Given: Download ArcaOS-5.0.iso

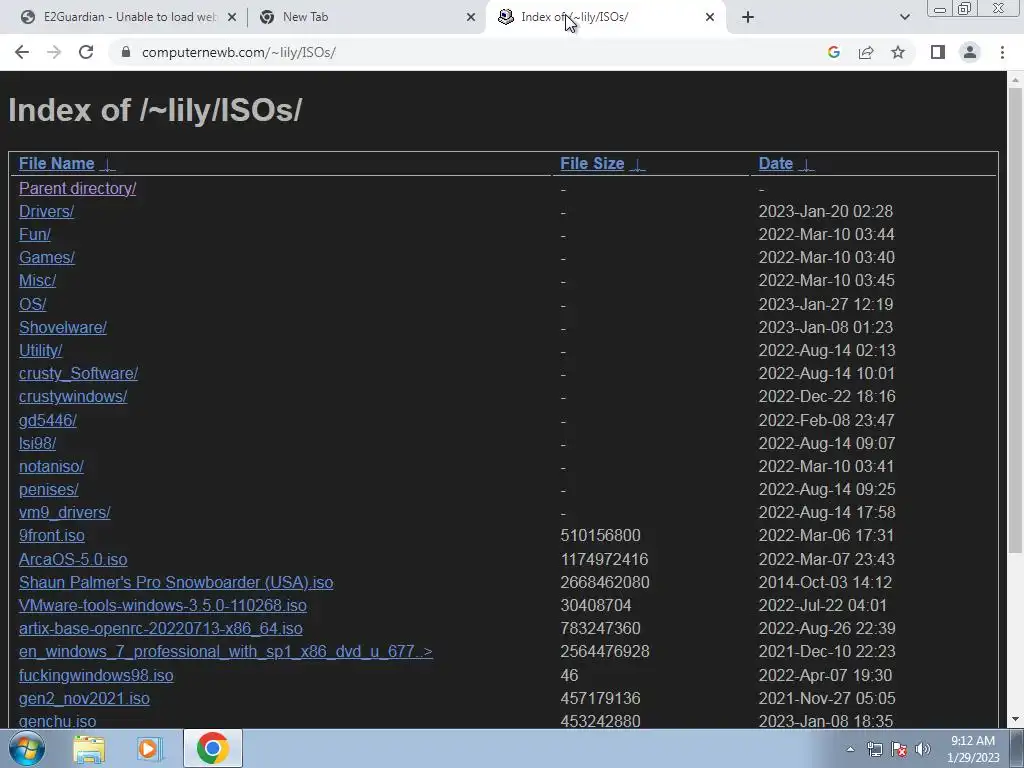Looking at the screenshot, I should 73,560.
